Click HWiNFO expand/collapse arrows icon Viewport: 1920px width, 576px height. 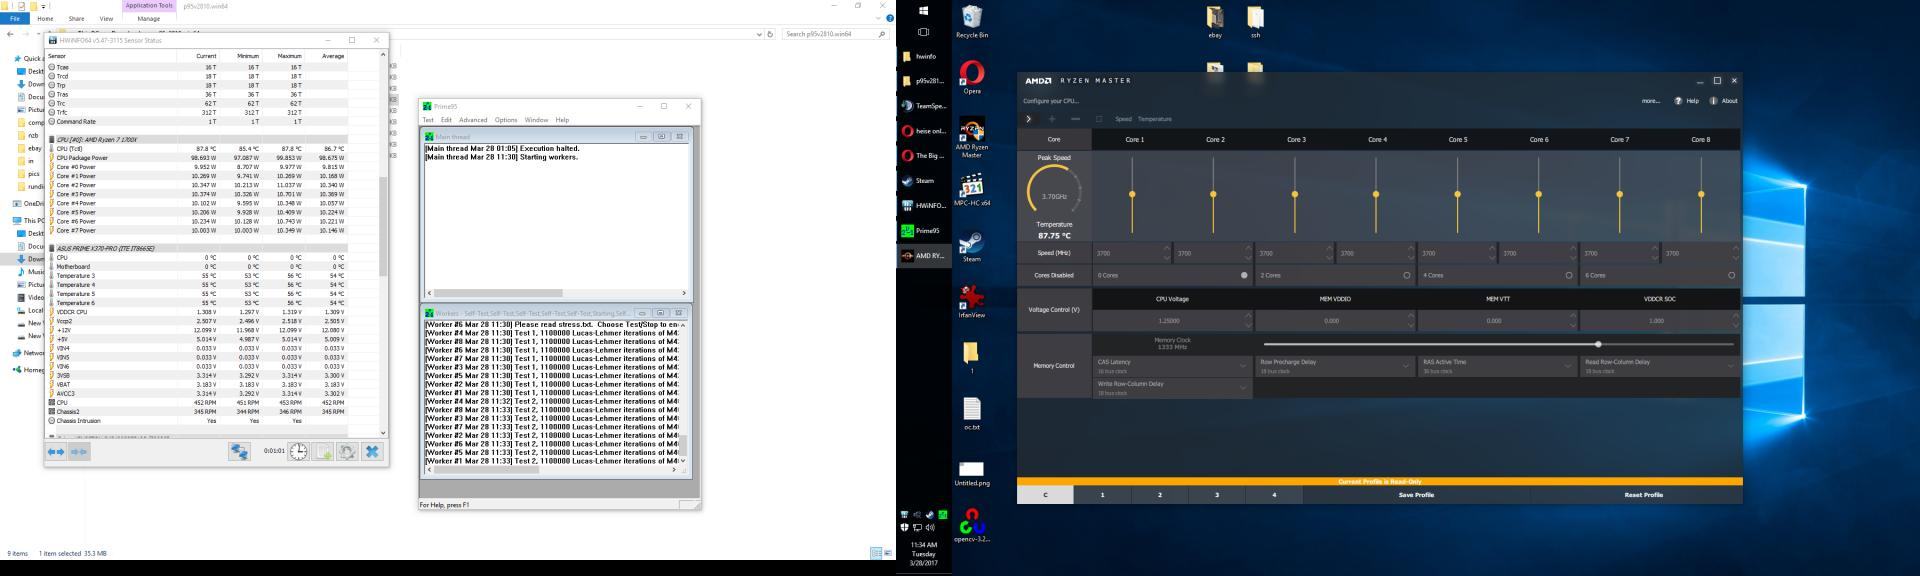coord(56,452)
